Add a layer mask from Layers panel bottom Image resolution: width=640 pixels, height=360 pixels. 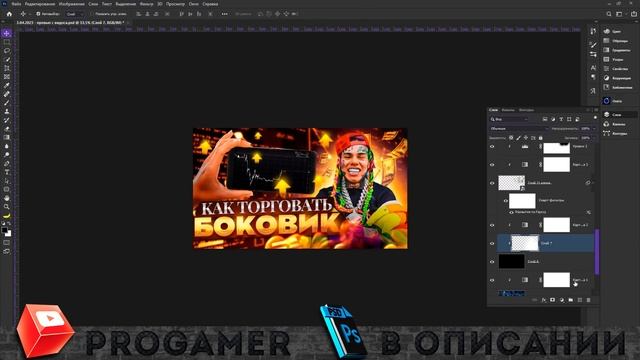tap(552, 300)
